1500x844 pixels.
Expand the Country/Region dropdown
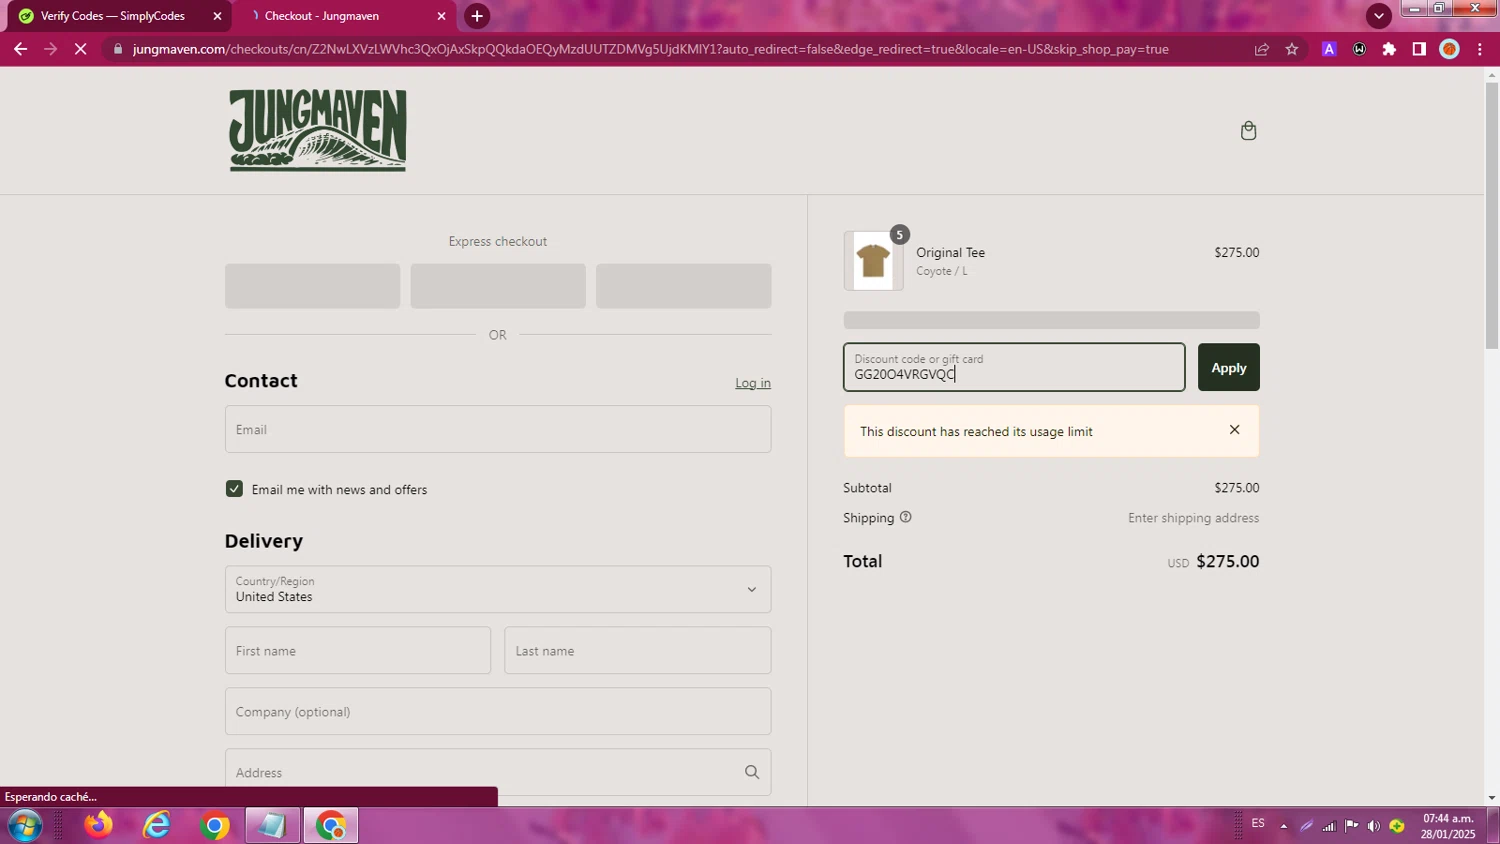[498, 589]
